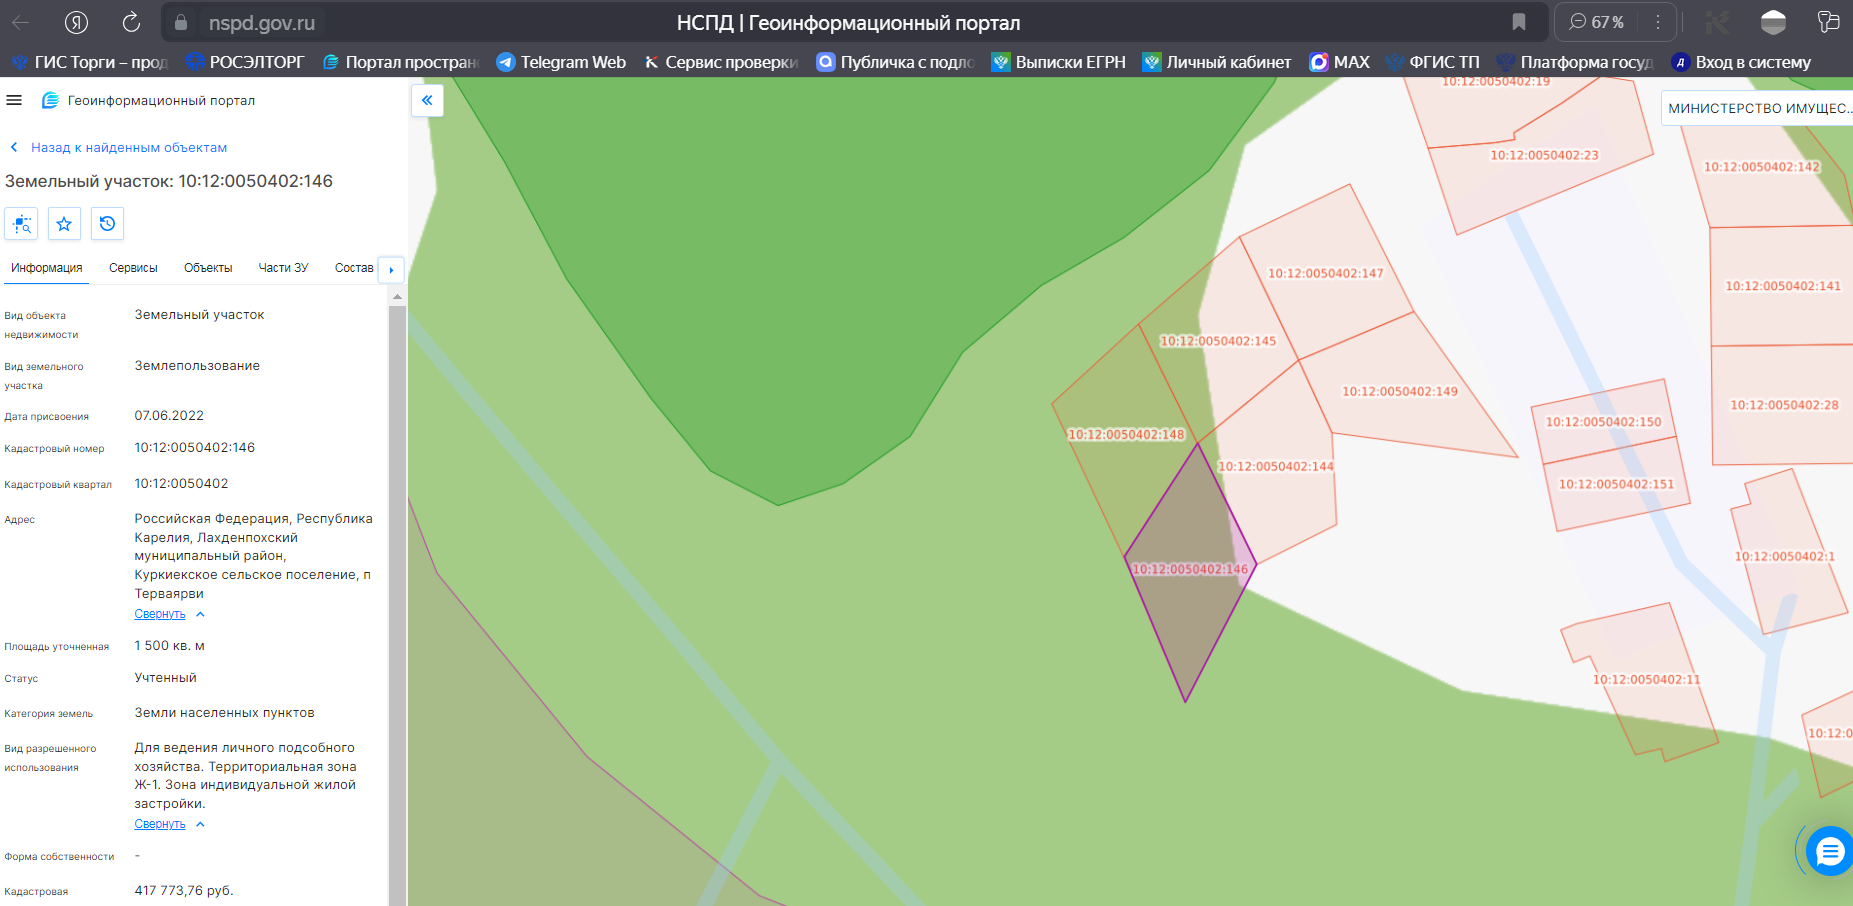Screen dimensions: 1853x906
Task: Add the parcel to favorites with the star icon
Action: pos(64,224)
